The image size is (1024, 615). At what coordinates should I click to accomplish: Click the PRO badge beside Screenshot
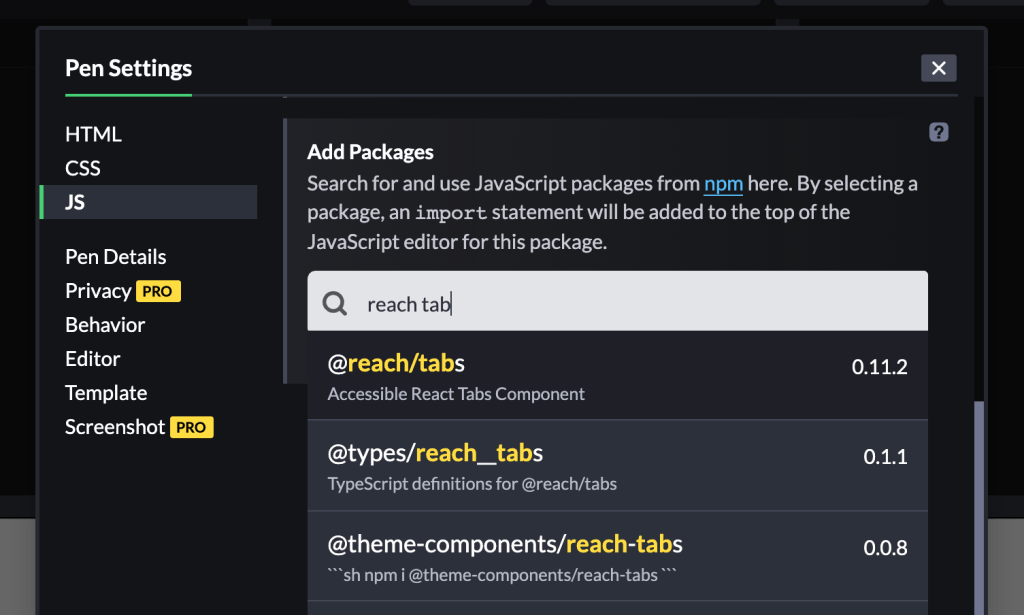pyautogui.click(x=191, y=427)
